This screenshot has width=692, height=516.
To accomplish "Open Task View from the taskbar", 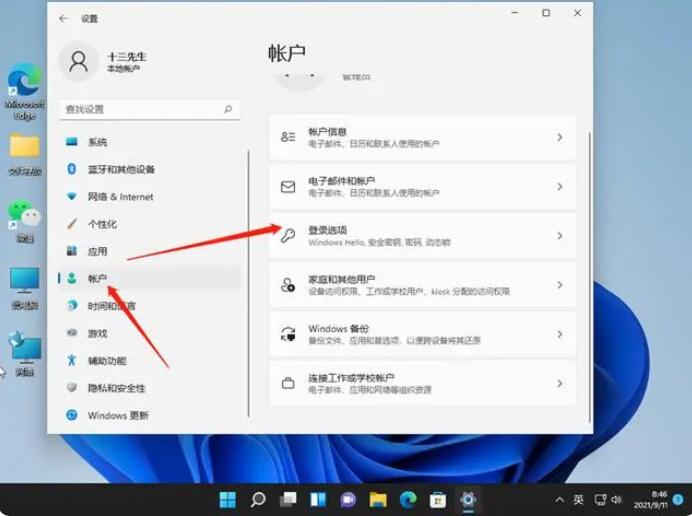I will tap(288, 500).
